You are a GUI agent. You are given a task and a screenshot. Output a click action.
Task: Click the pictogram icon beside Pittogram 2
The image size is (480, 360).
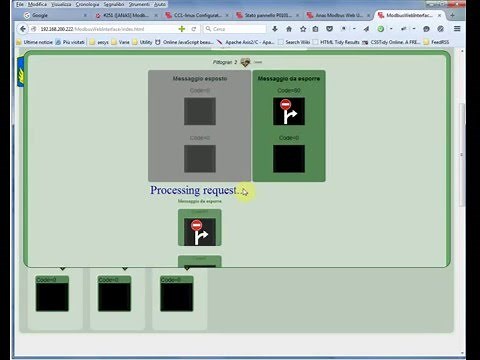coord(245,62)
